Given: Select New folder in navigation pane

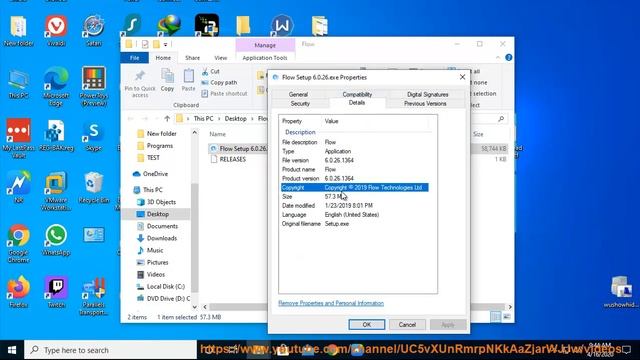Looking at the screenshot, I should click(157, 133).
